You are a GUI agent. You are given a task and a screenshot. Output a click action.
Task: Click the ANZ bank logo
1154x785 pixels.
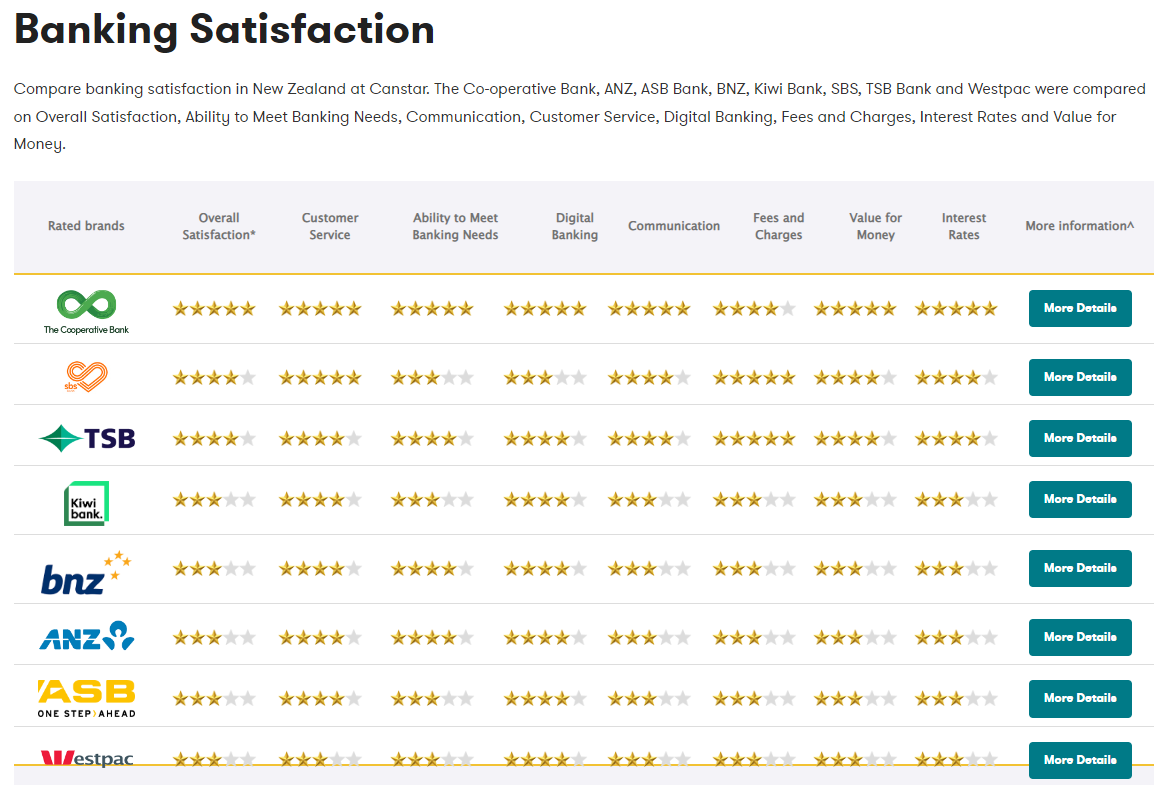point(86,636)
